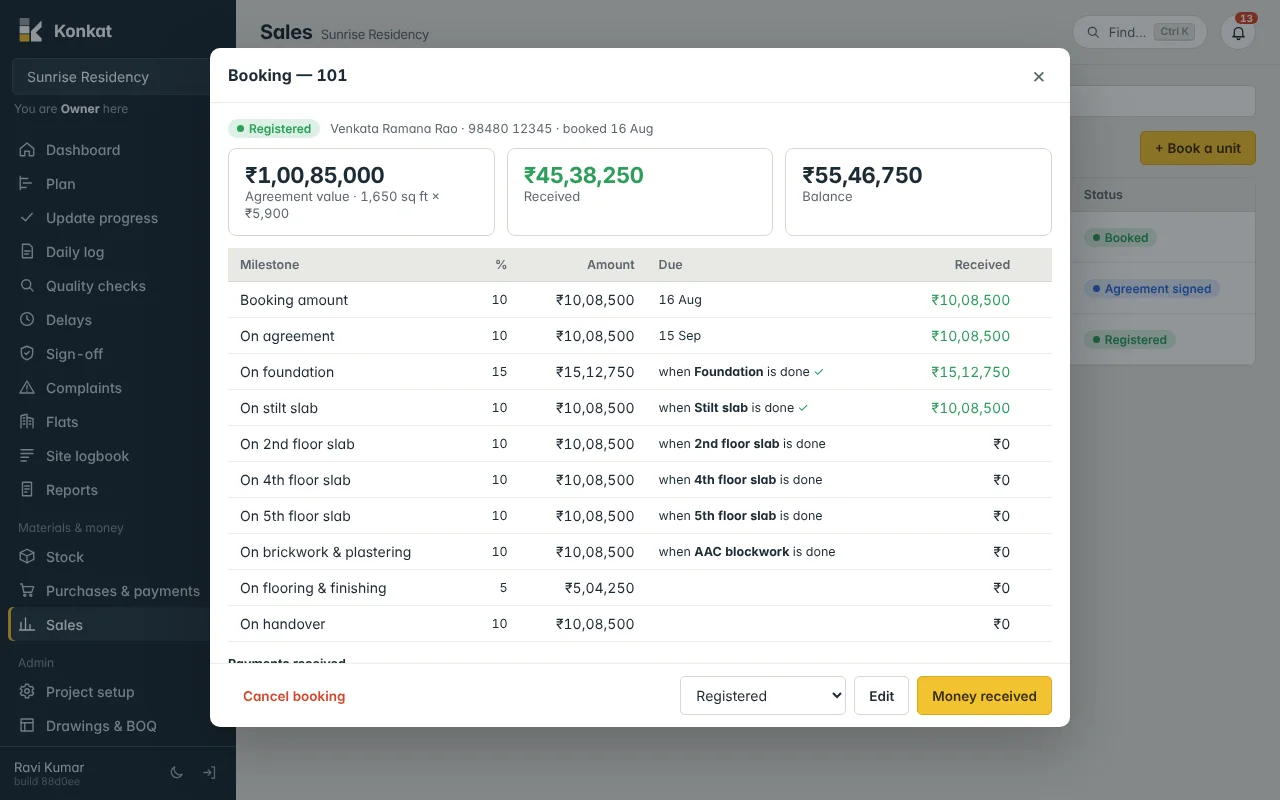Click the sign out arrow icon
Image resolution: width=1280 pixels, height=800 pixels.
coord(209,773)
